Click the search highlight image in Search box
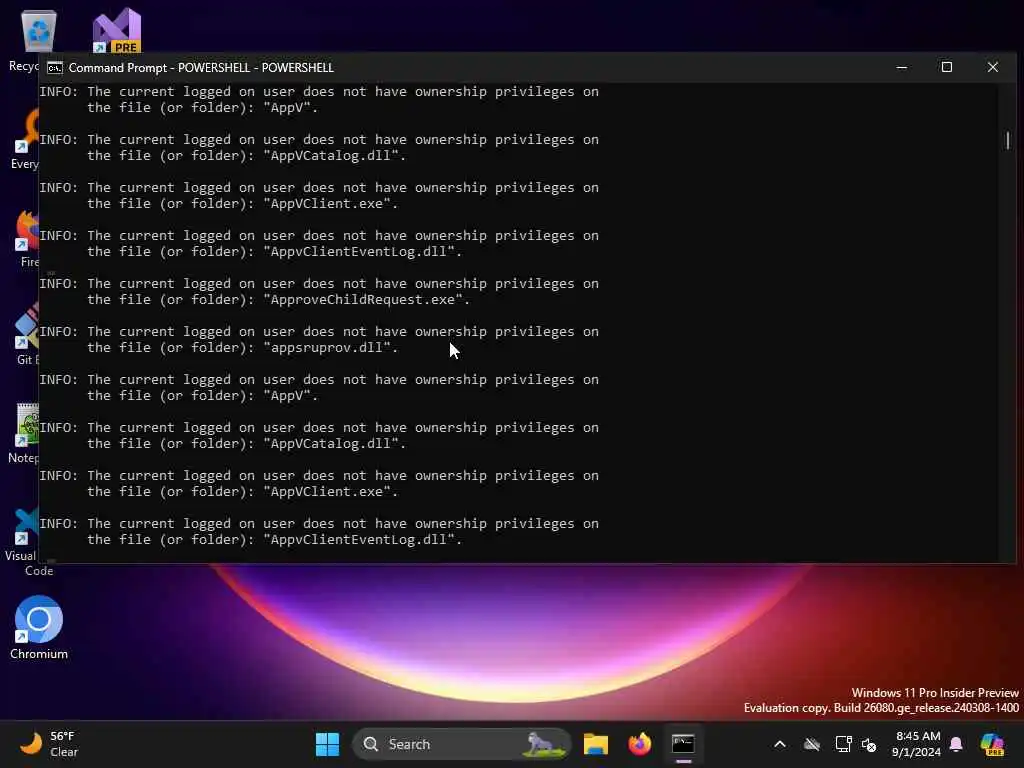Screen dimensions: 1024x768 click(x=544, y=744)
